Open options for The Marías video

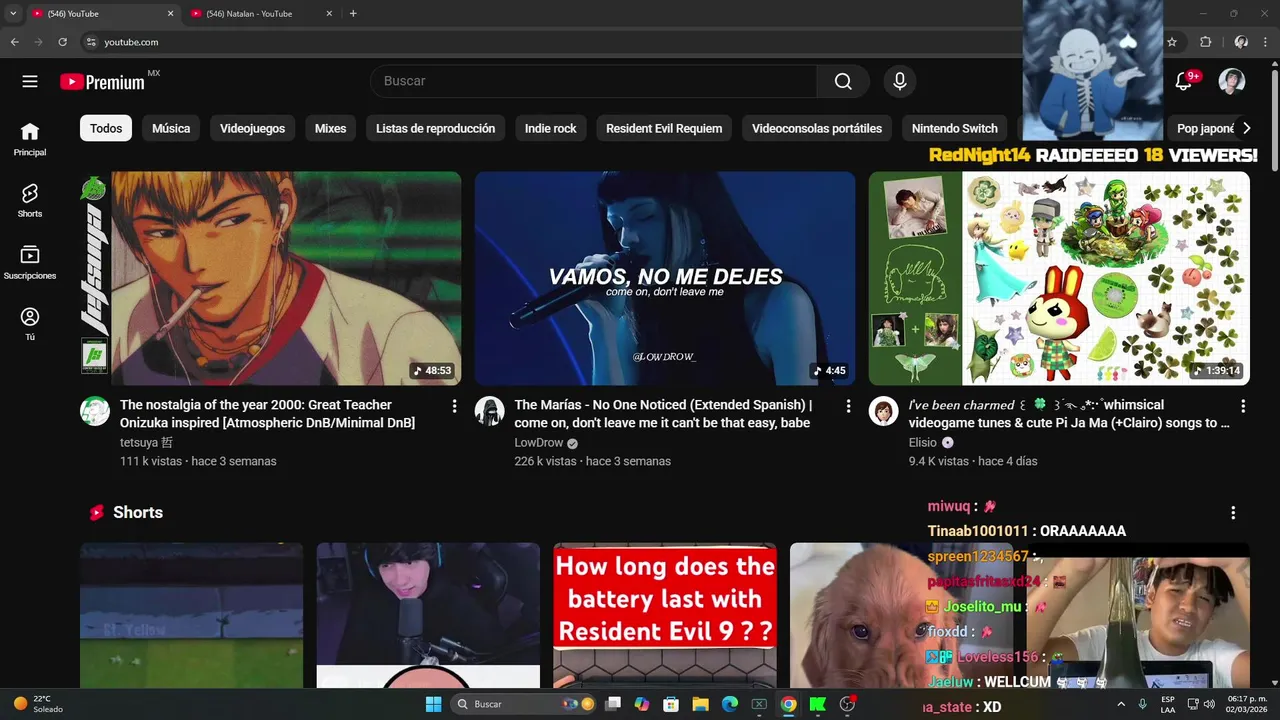848,406
